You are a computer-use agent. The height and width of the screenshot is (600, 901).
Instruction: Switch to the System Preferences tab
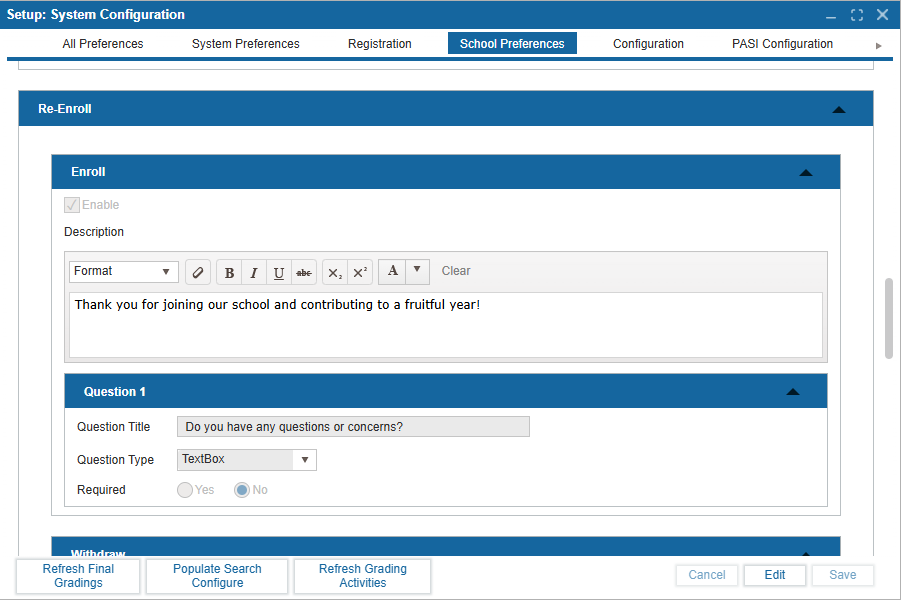click(245, 43)
